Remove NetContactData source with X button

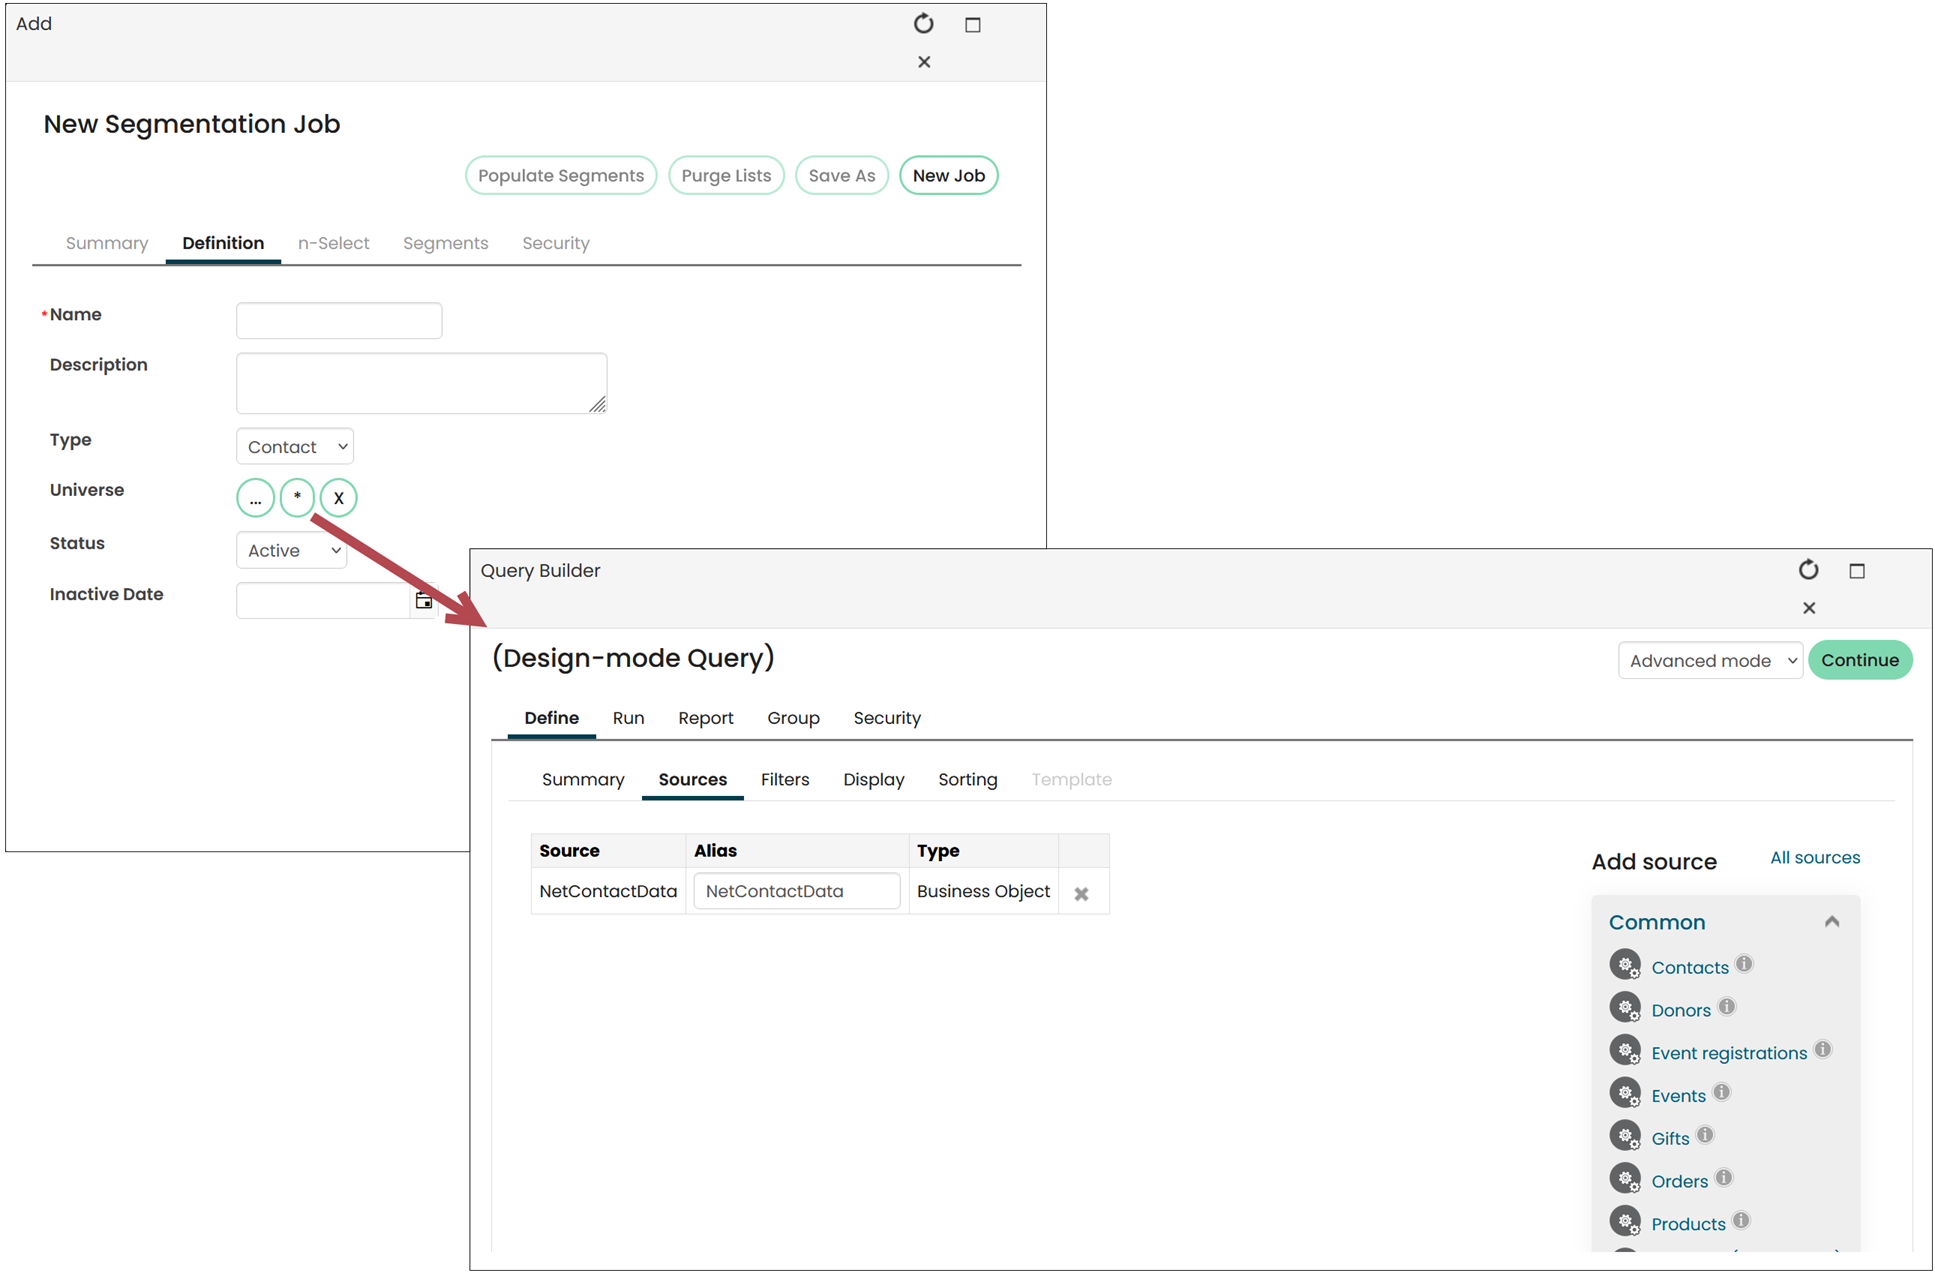point(1085,892)
